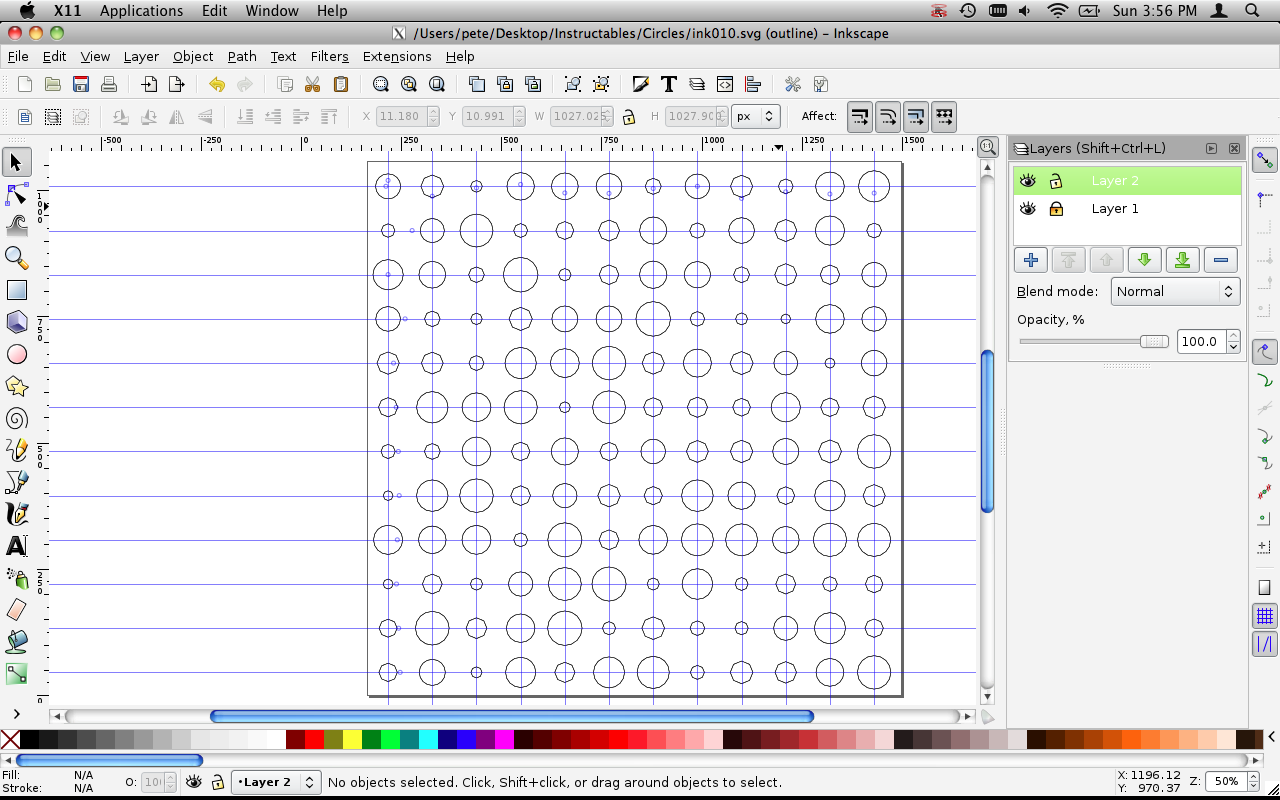Click the layer Opacity slider
Screen dimensions: 1280x800
pos(1094,342)
